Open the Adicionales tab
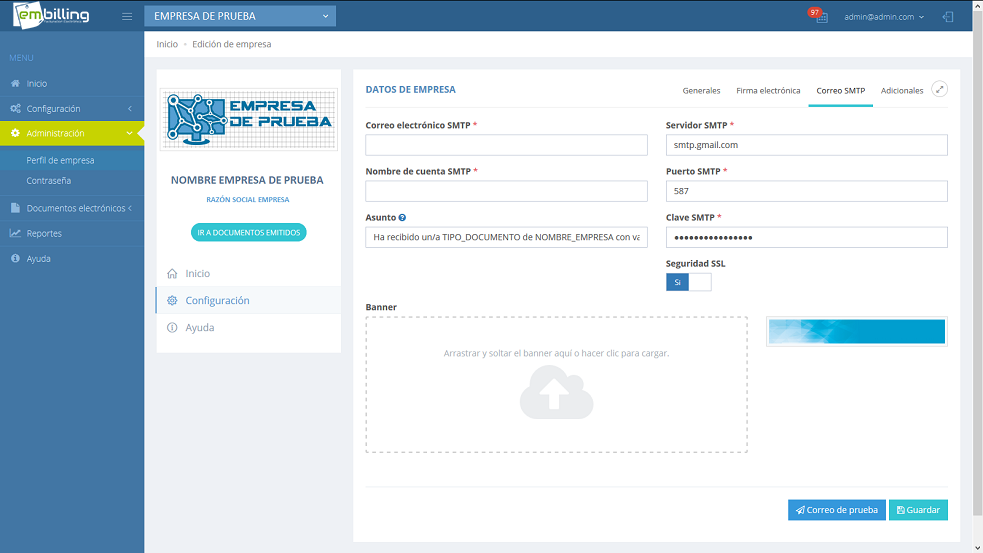983x553 pixels. pyautogui.click(x=902, y=90)
